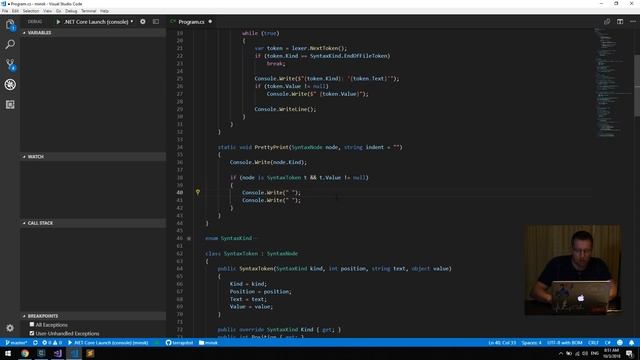
Task: Change encoding via UTF-8 with BOM
Action: pos(564,342)
